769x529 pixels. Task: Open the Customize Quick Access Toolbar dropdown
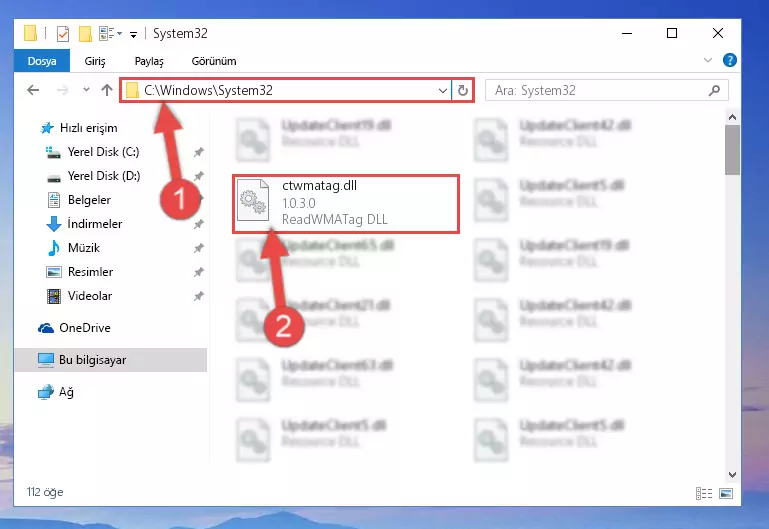pyautogui.click(x=133, y=34)
